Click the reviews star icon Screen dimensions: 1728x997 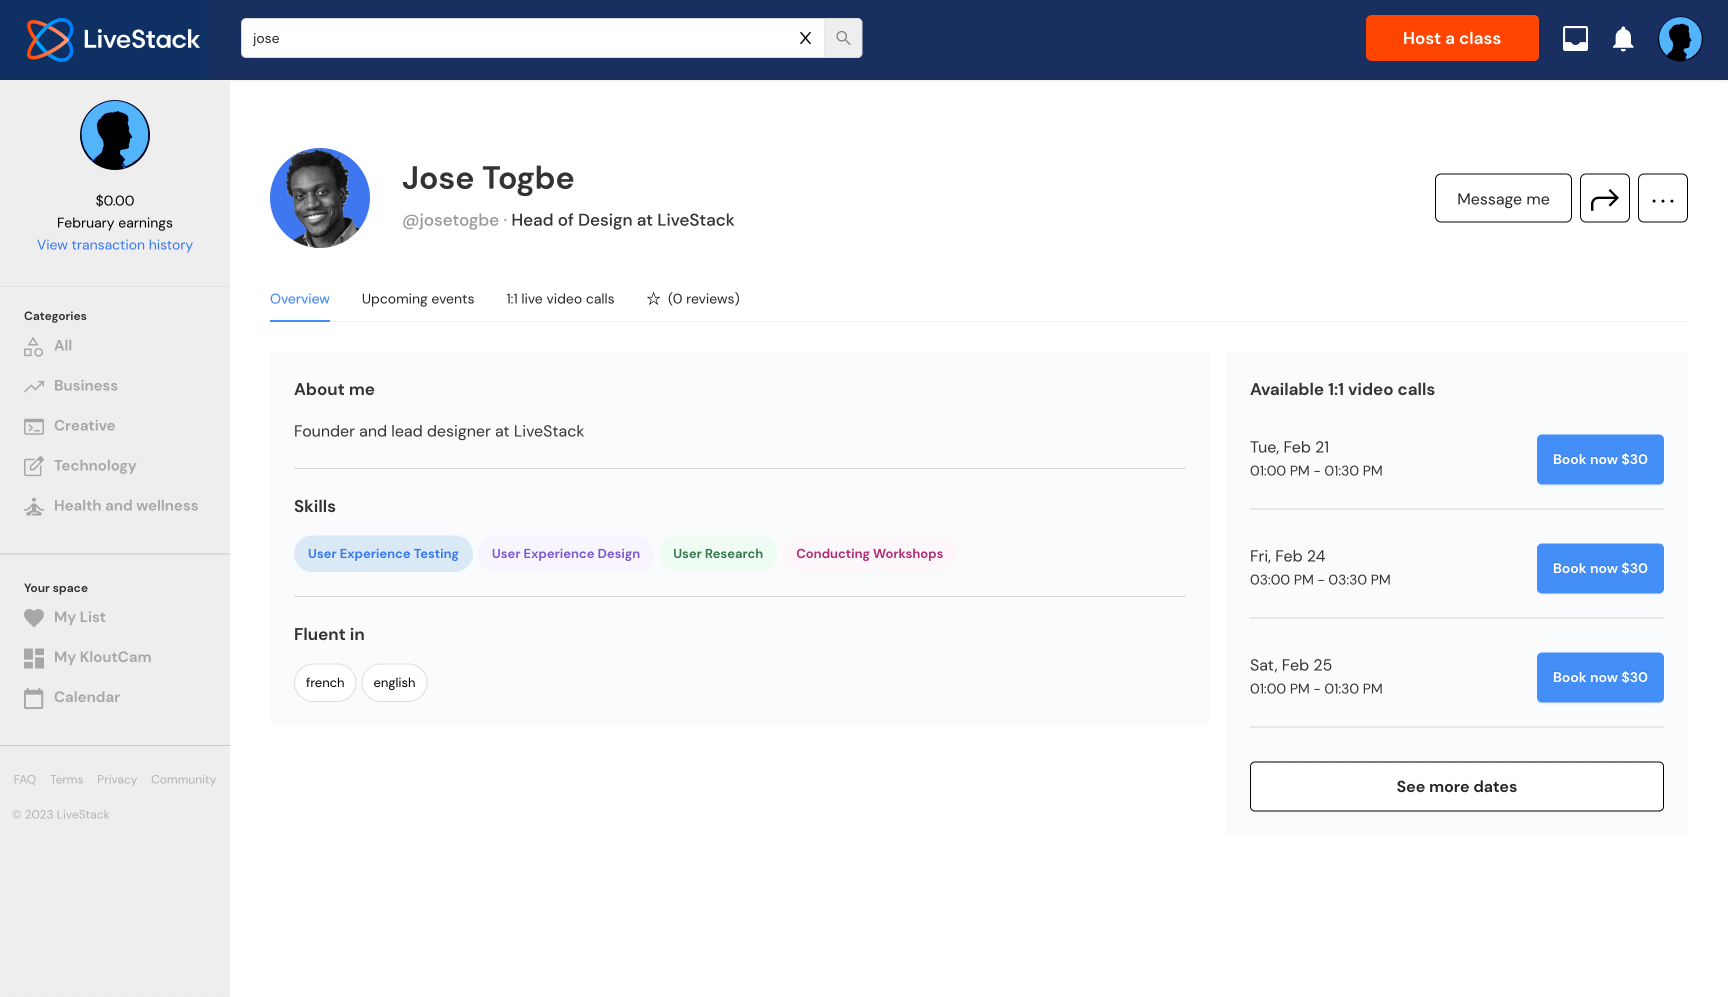pos(653,299)
